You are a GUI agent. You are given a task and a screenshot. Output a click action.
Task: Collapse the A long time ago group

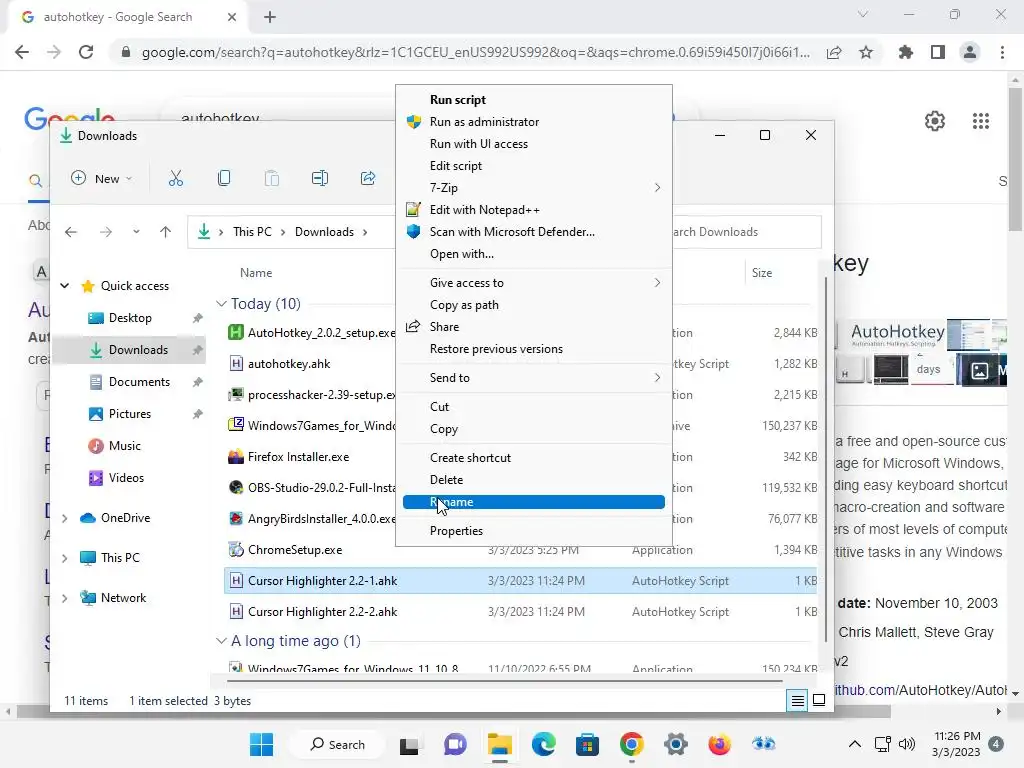221,641
